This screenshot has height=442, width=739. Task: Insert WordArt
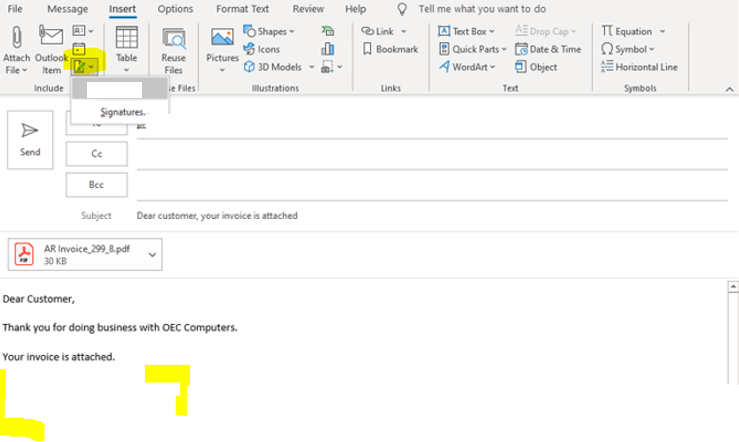(x=467, y=67)
